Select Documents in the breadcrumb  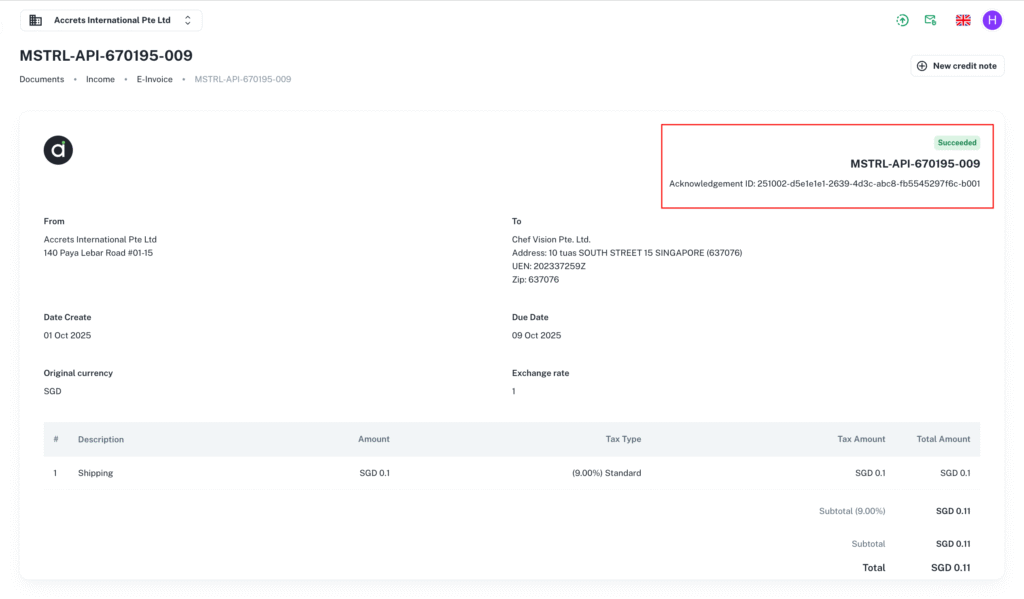coord(41,78)
